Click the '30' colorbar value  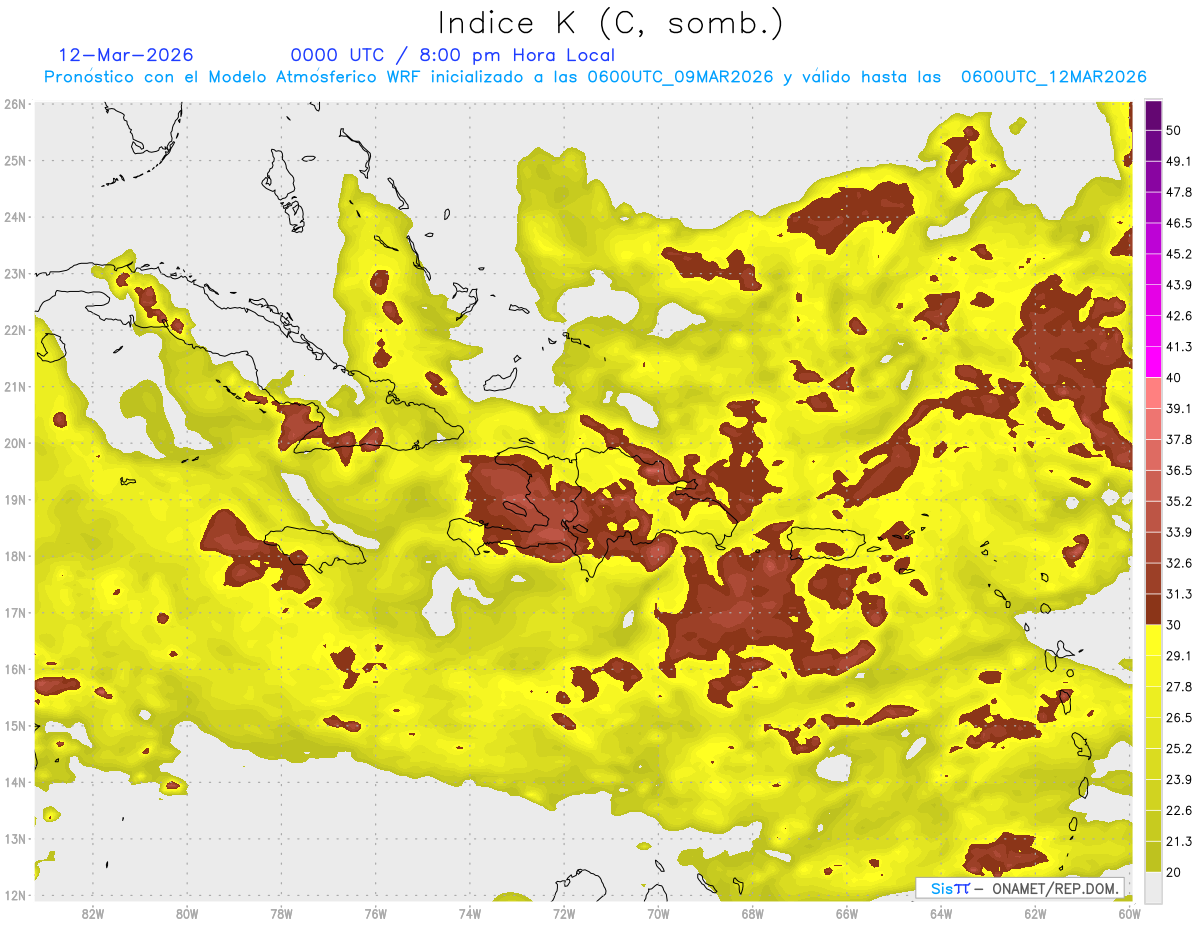[x=1173, y=625]
